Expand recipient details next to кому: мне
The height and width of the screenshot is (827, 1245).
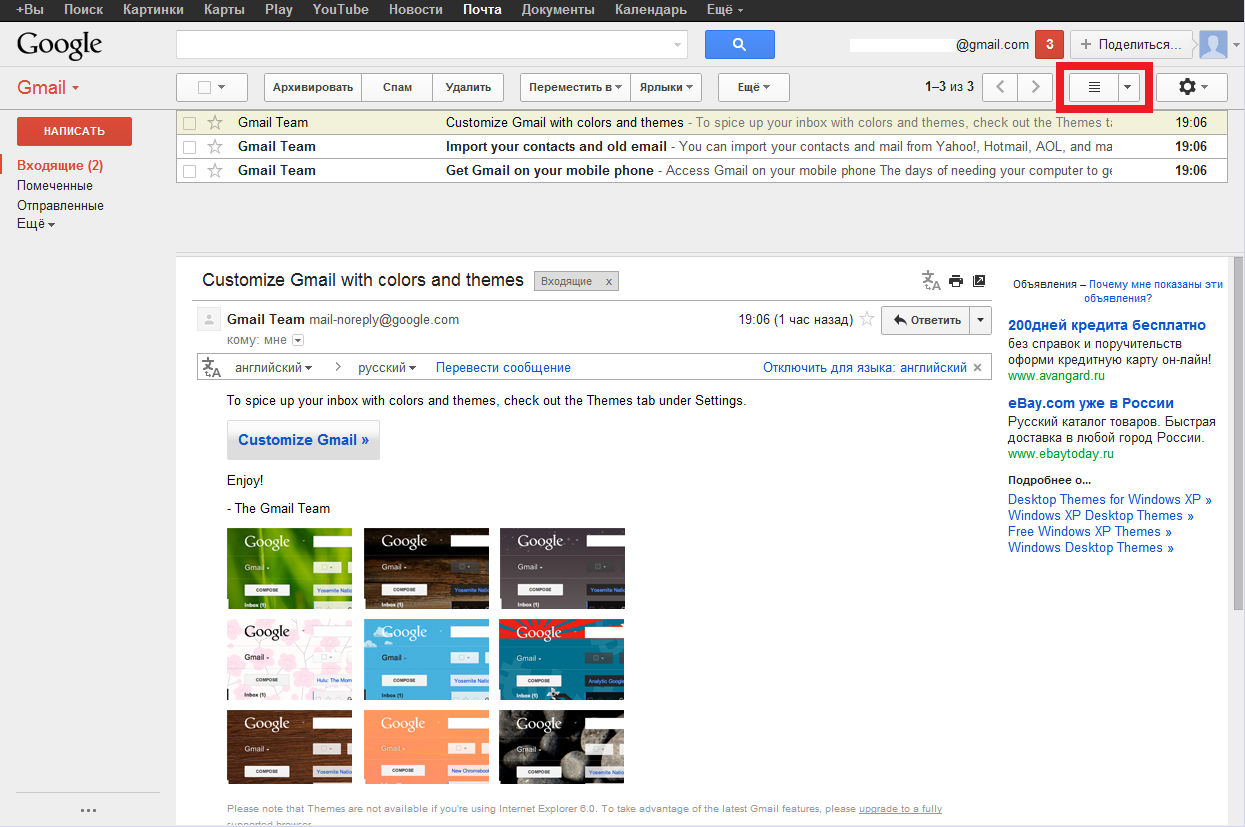[x=297, y=341]
